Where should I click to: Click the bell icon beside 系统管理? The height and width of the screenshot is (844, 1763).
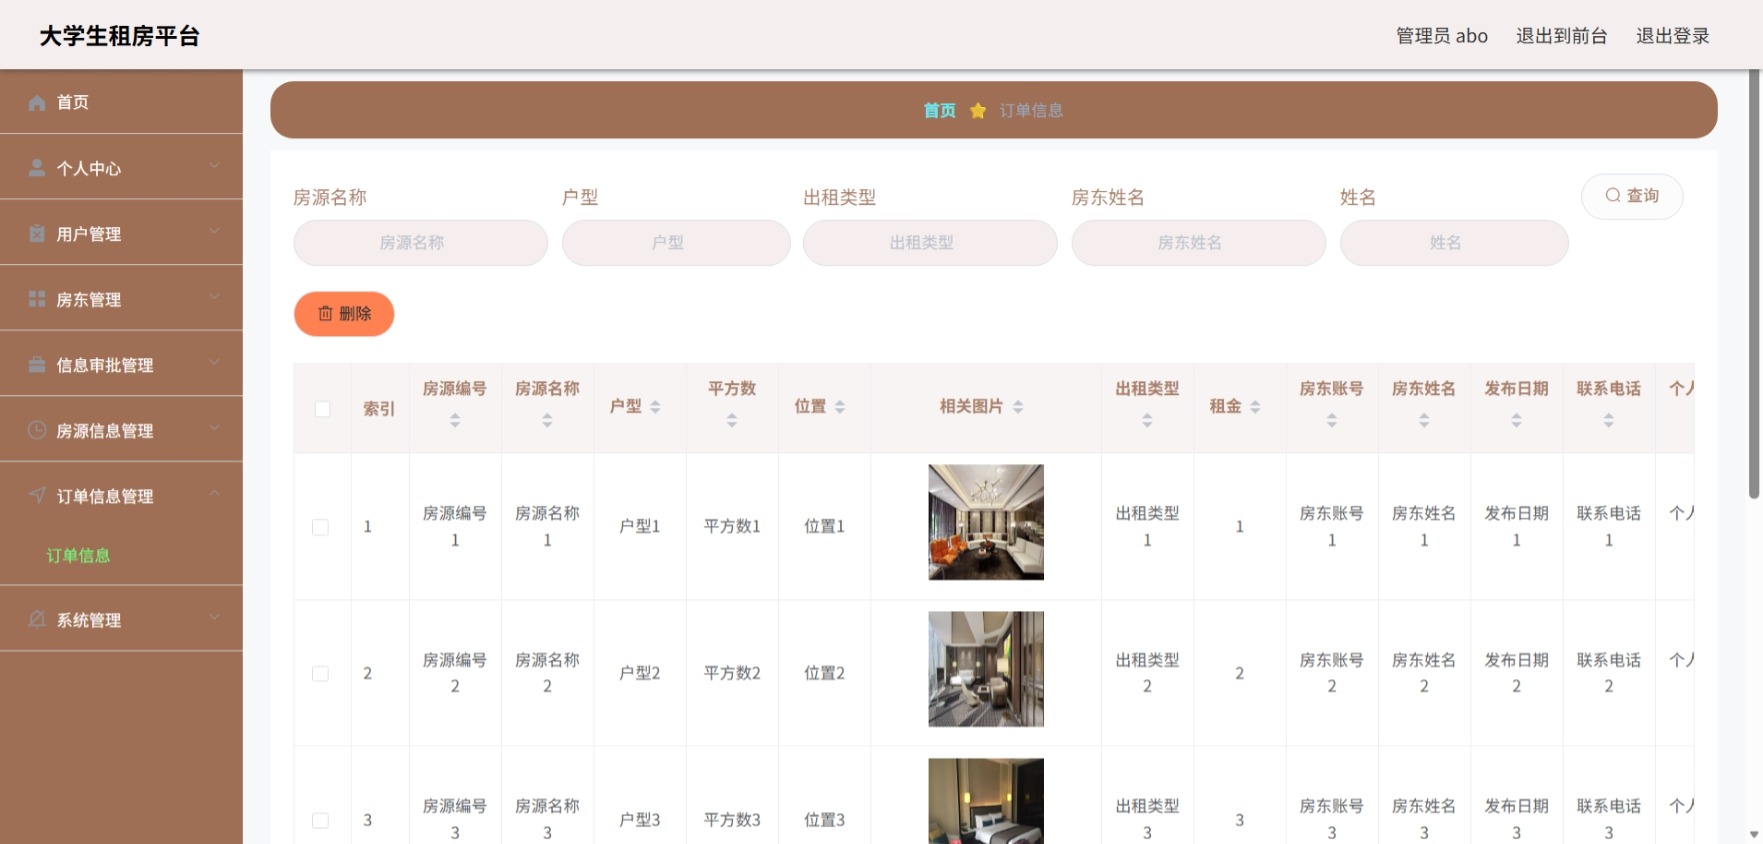click(37, 619)
